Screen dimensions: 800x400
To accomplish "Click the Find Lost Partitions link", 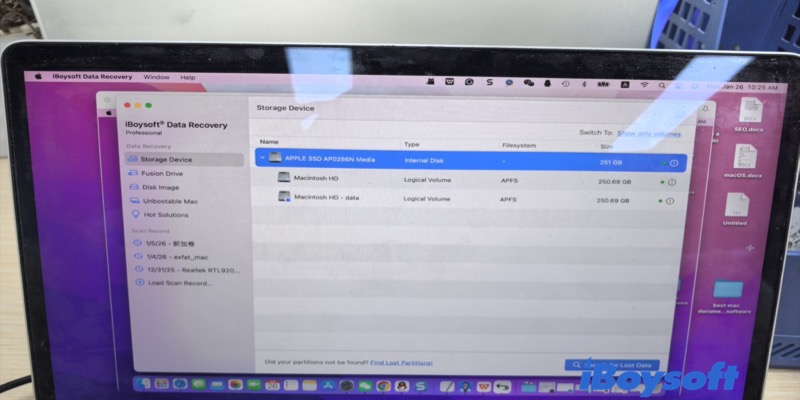I will (401, 363).
